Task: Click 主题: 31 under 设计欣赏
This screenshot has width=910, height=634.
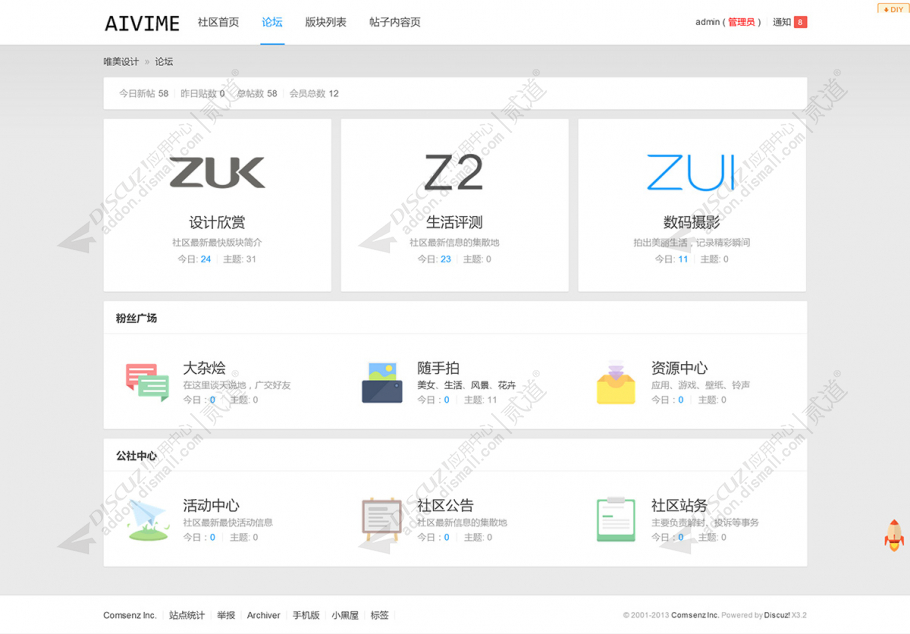Action: (240, 259)
